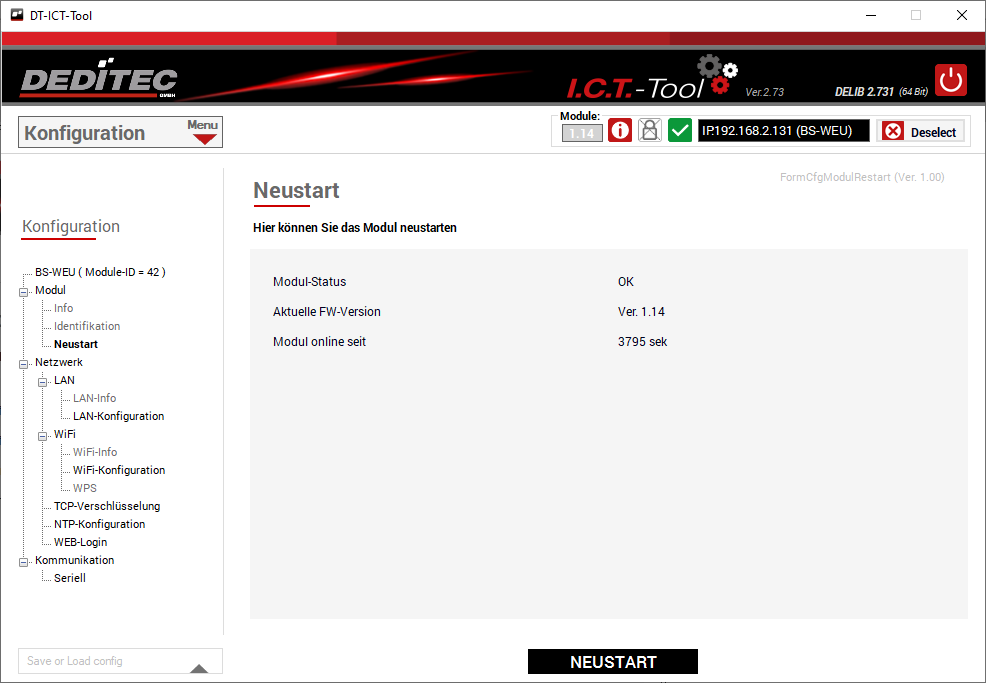Click the IP 192.168.2.131 module field

pos(783,131)
